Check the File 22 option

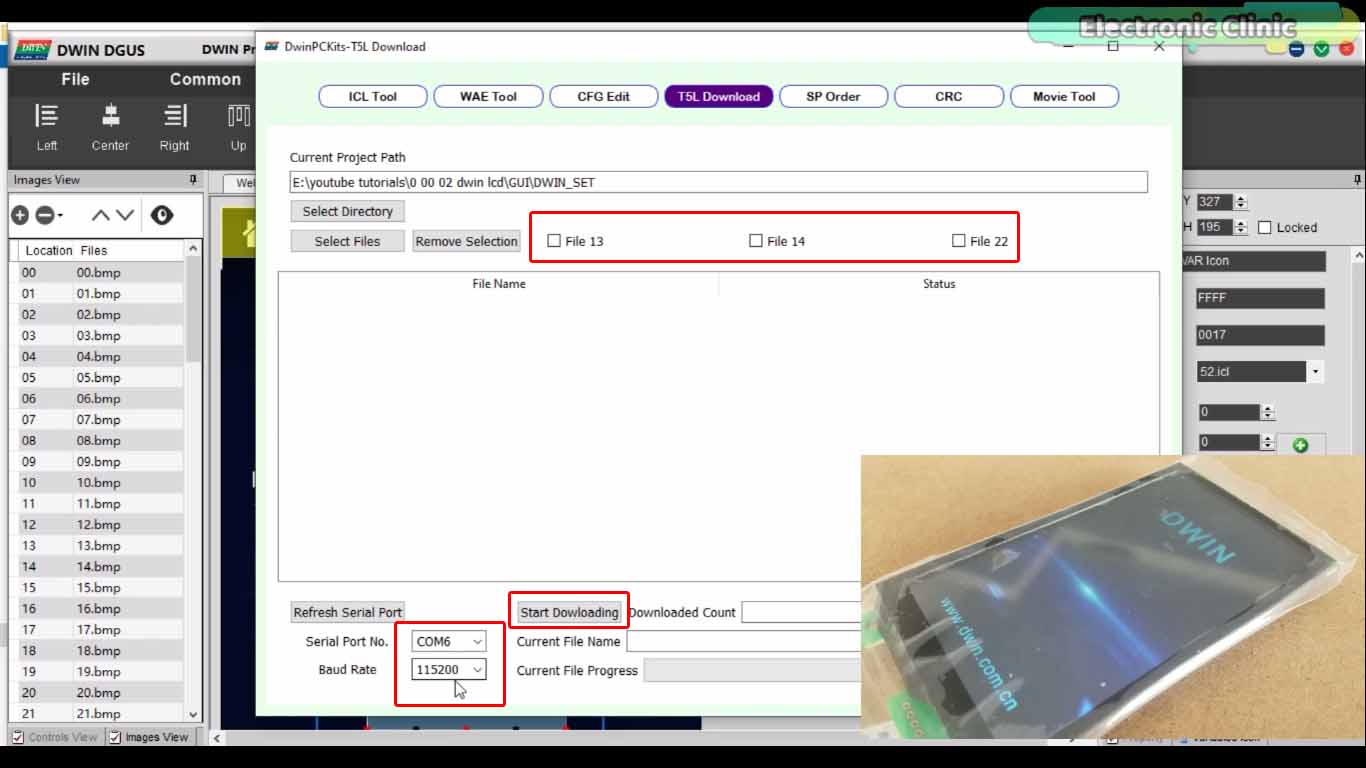pos(959,241)
